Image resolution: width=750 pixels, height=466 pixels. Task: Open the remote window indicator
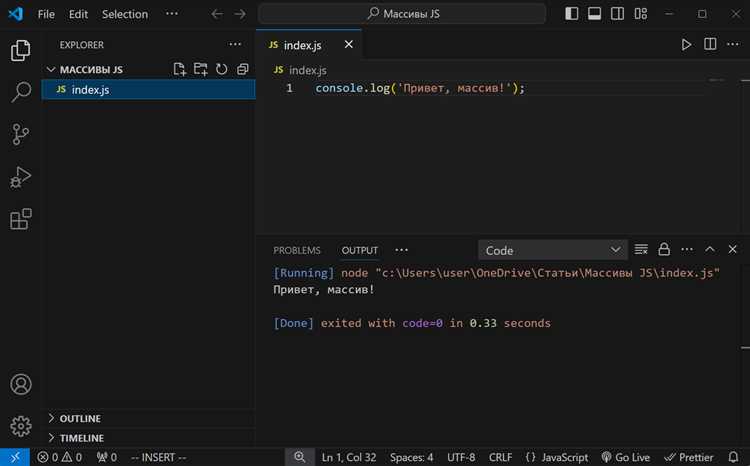[15, 457]
